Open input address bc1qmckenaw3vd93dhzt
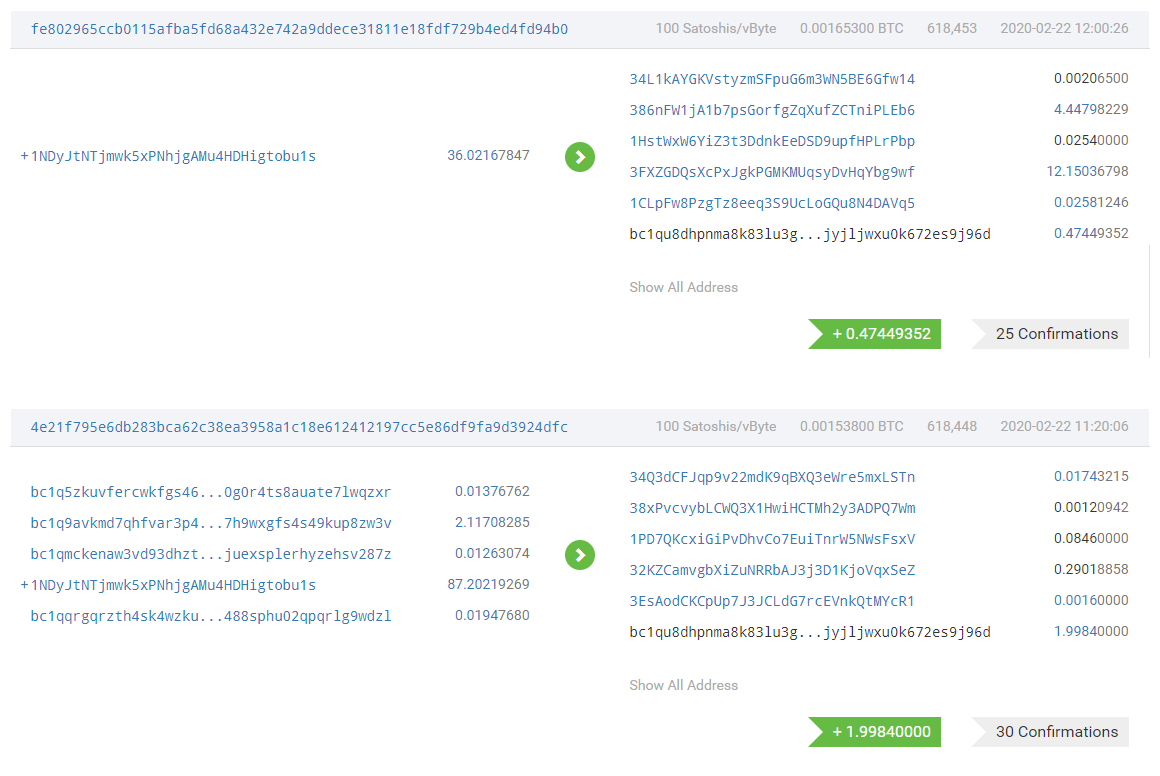This screenshot has height=776, width=1160. [x=211, y=554]
